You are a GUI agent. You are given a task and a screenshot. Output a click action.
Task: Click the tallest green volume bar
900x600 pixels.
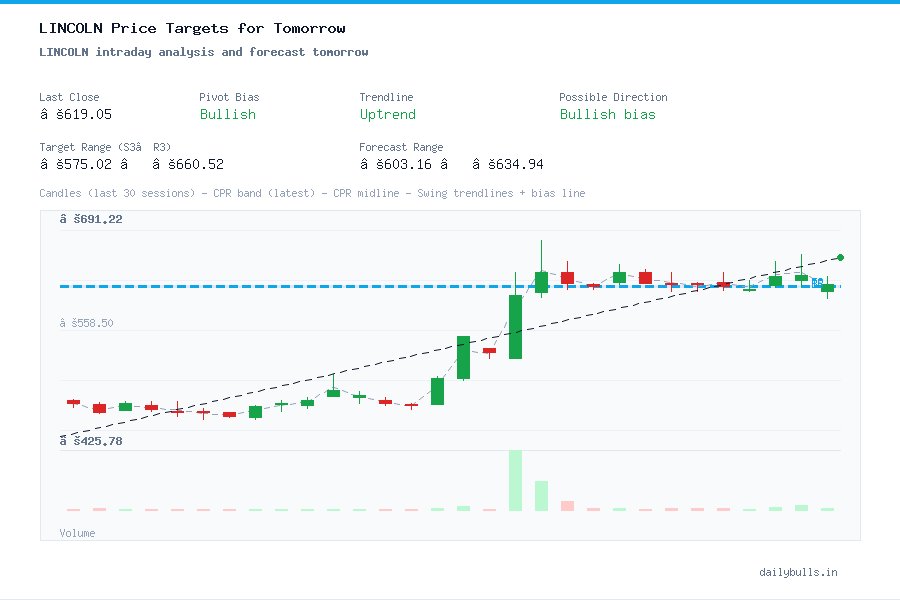click(516, 480)
